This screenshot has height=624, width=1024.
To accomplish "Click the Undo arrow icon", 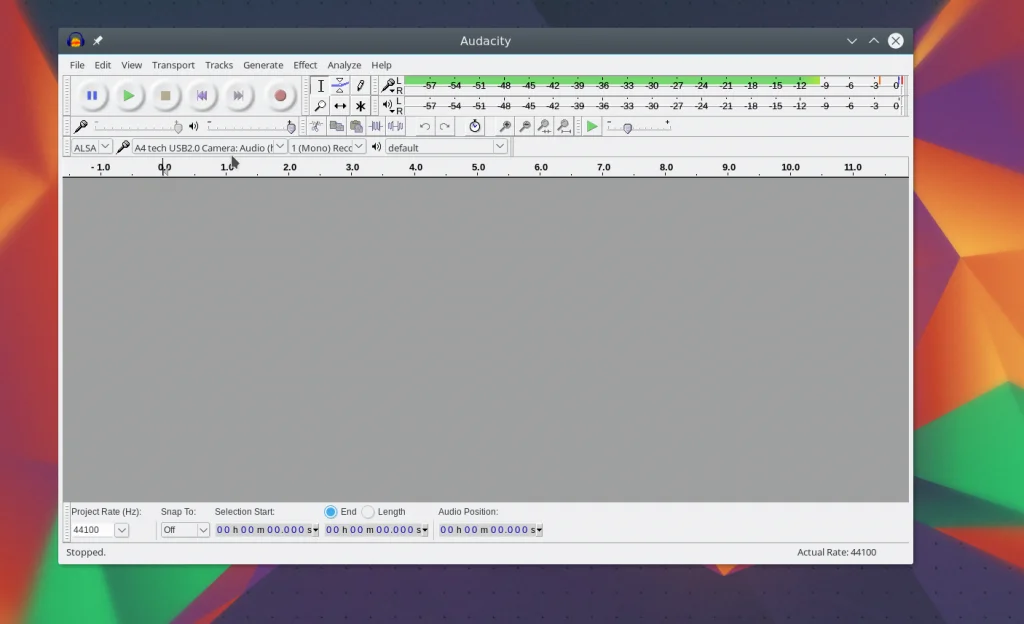I will [425, 127].
